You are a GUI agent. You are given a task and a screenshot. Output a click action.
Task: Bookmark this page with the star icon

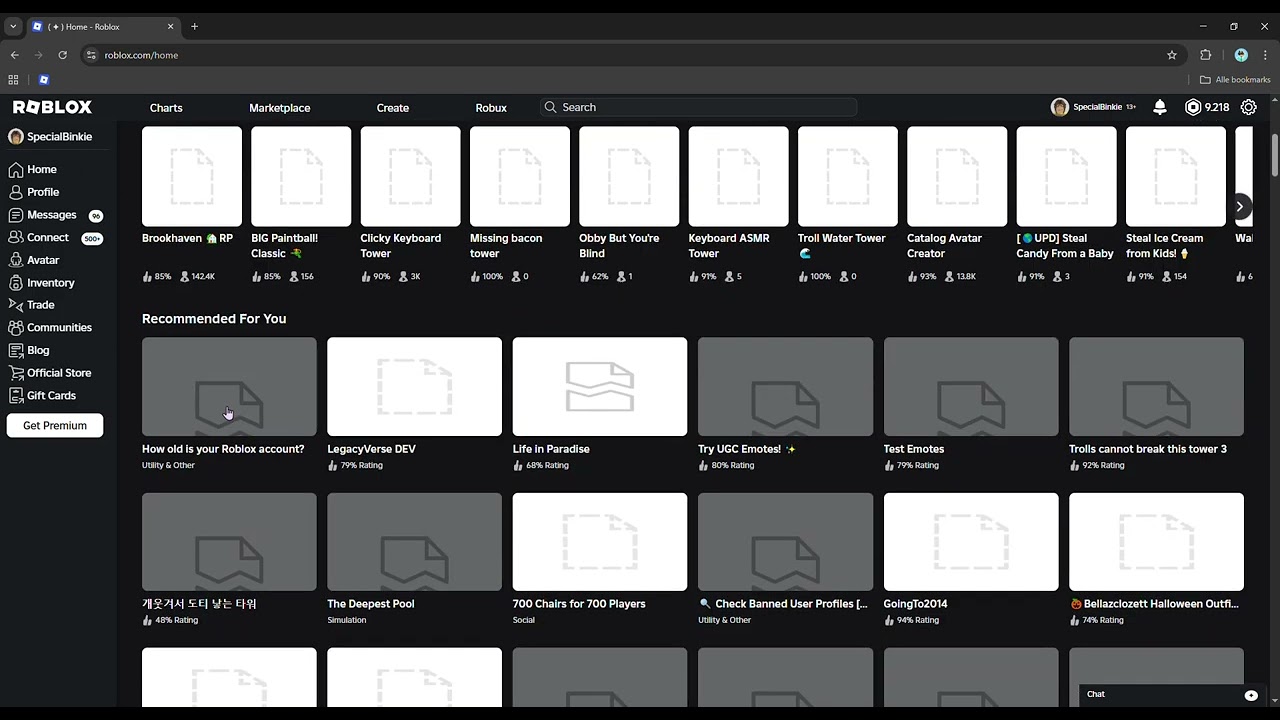[x=1172, y=55]
